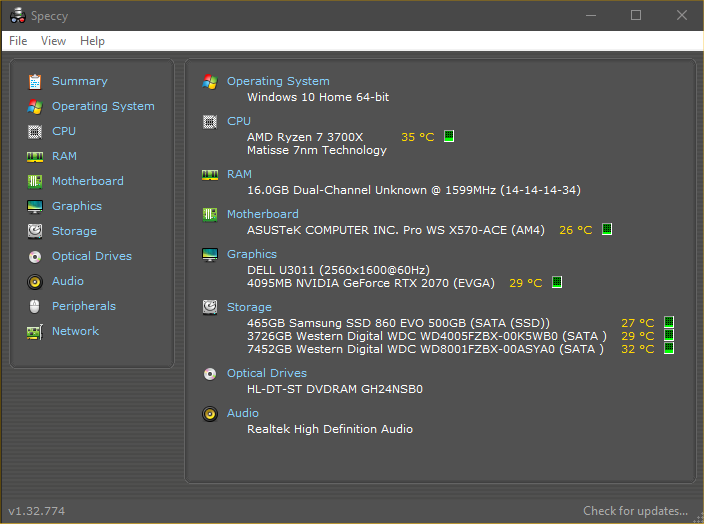
Task: Click 'HL-DT-ST DVDRAM GH24NSB0' text
Action: tap(335, 389)
